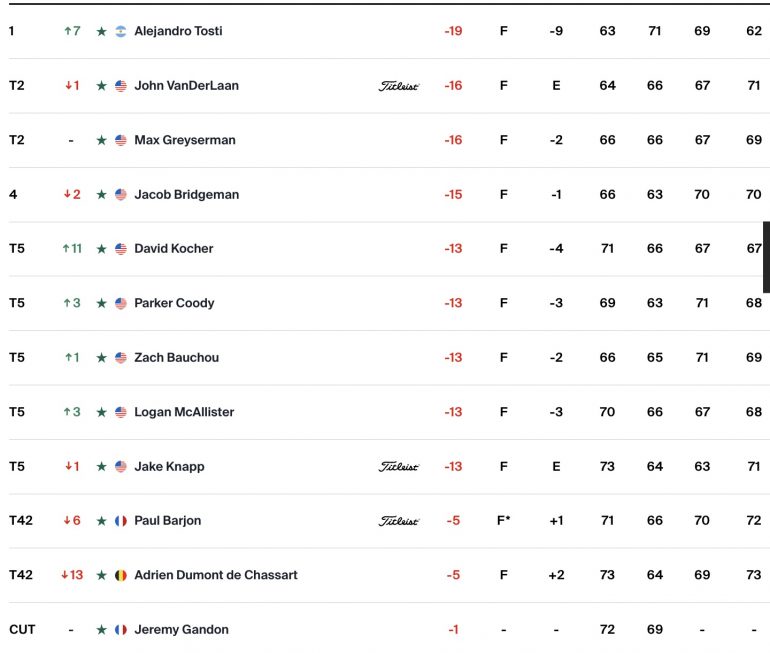
Task: Click Argentina flag icon beside Alejandro Tosti
Action: 121,31
